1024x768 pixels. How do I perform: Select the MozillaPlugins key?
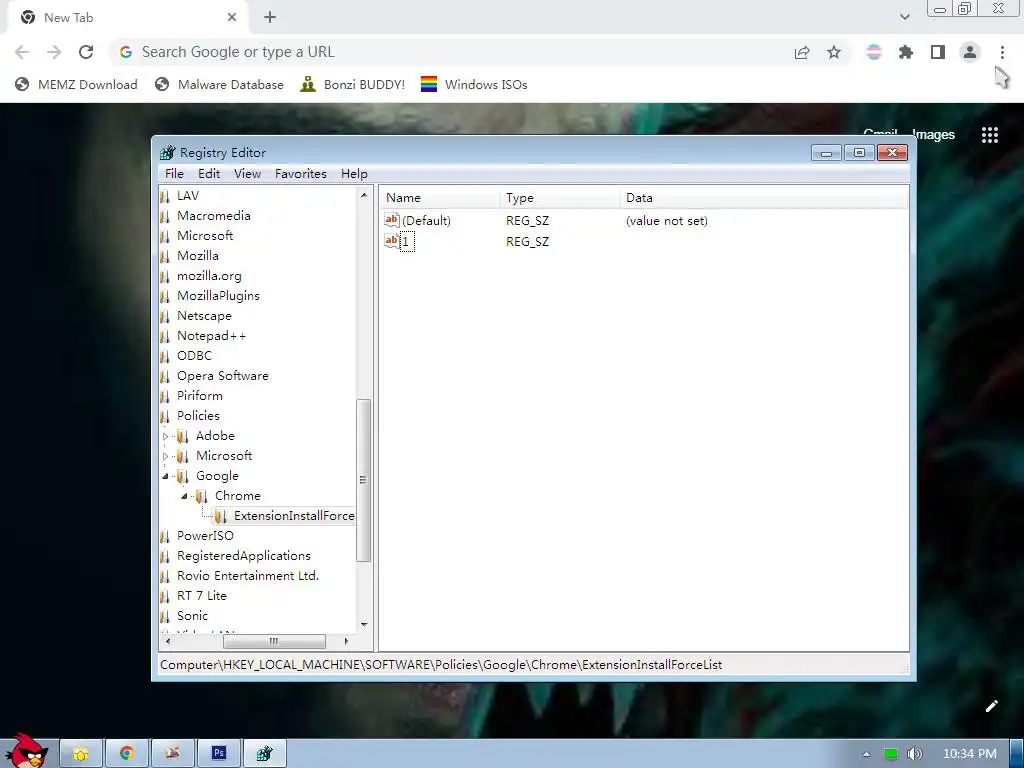[218, 296]
